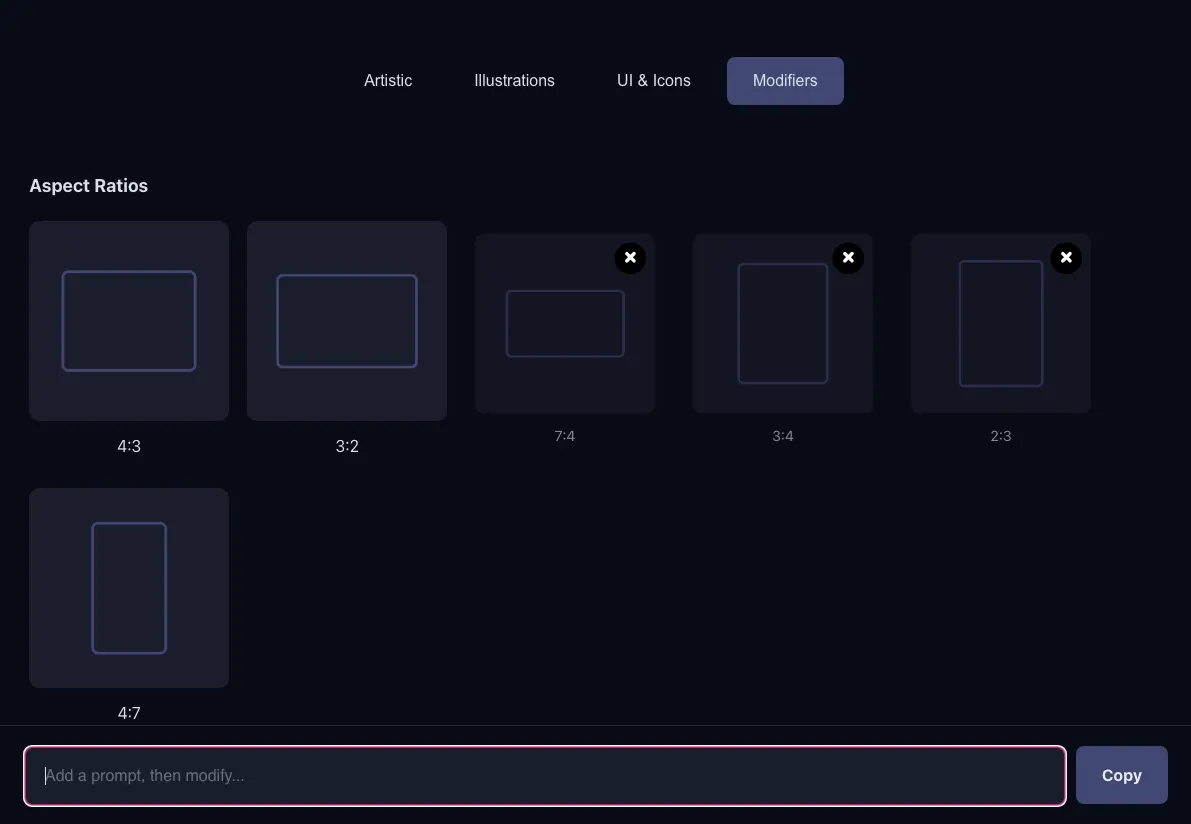1191x824 pixels.
Task: Select the 3:2 aspect ratio card
Action: [x=347, y=320]
